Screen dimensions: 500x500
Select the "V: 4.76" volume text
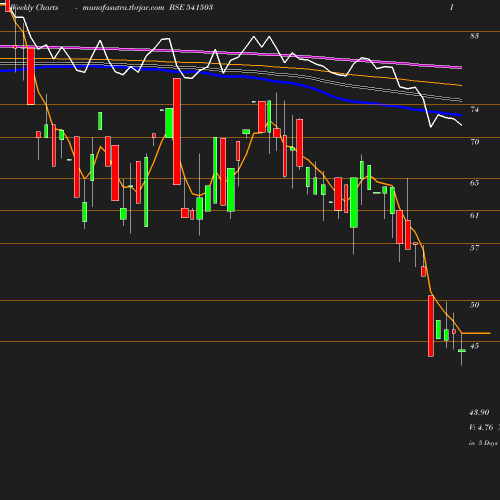481,427
